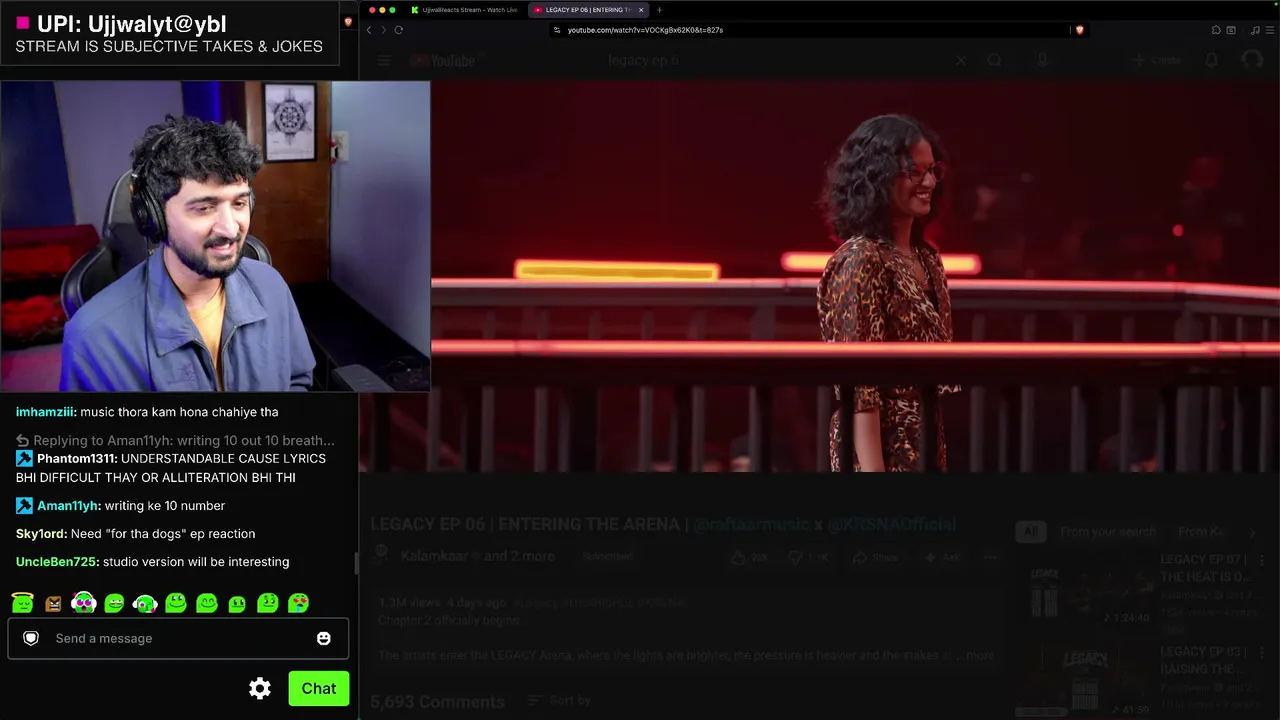Share the Legacy EP 06 video
Screen dimensions: 1280x720
click(875, 557)
